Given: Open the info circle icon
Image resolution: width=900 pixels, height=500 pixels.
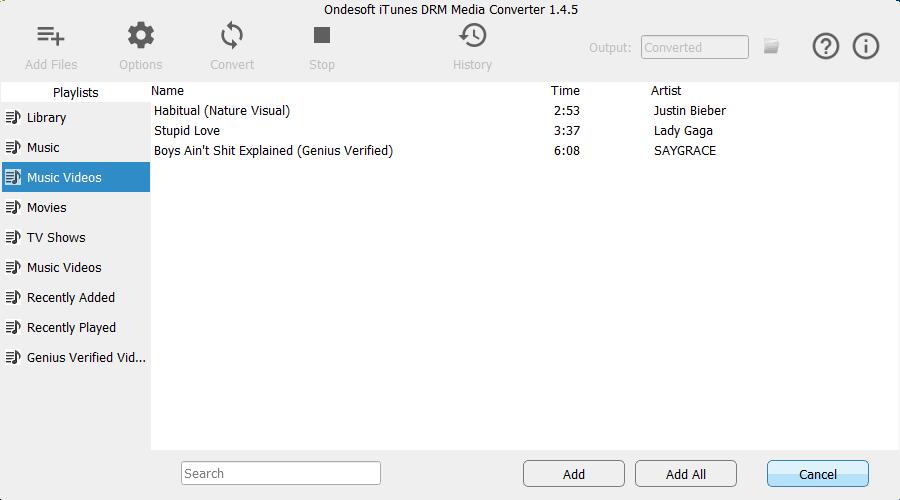Looking at the screenshot, I should [x=866, y=46].
